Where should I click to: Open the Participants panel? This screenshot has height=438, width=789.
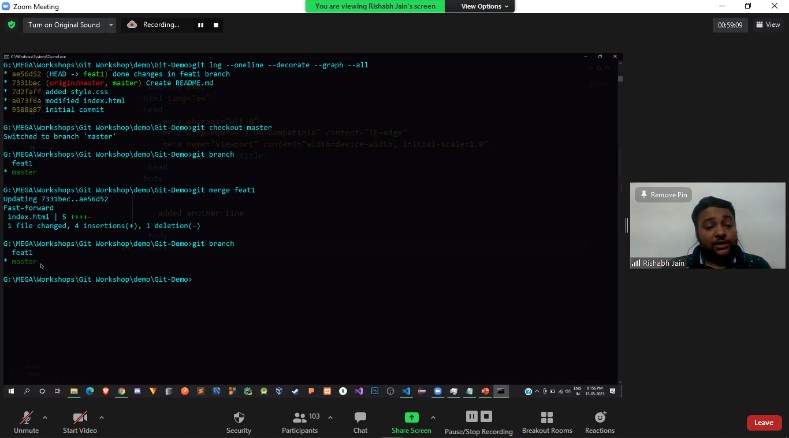pyautogui.click(x=298, y=417)
